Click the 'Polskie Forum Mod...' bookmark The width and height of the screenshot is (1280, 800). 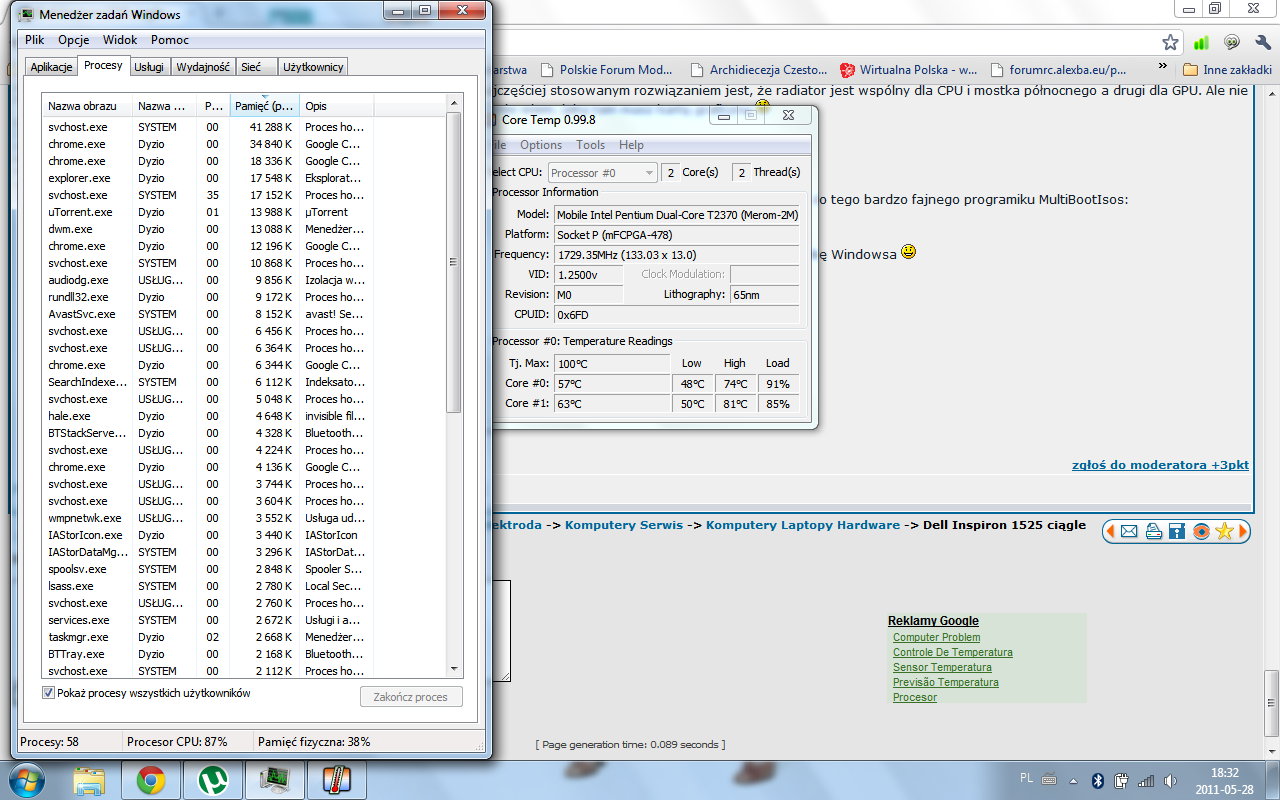[606, 70]
